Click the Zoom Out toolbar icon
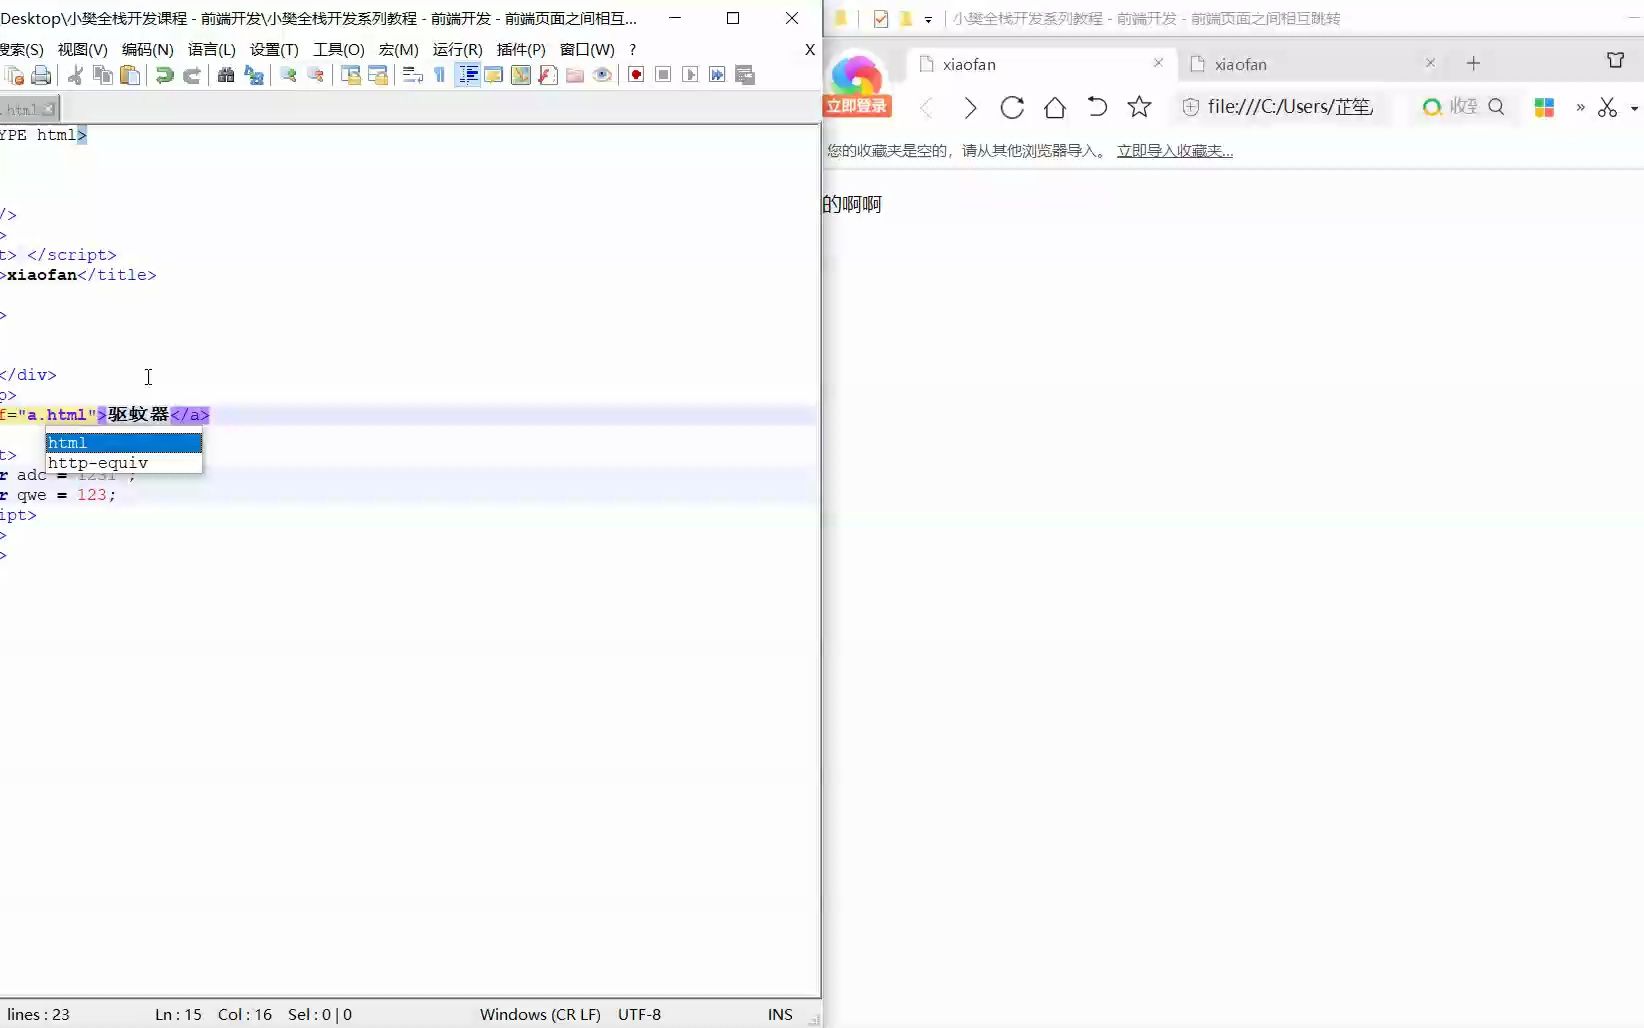 (316, 75)
